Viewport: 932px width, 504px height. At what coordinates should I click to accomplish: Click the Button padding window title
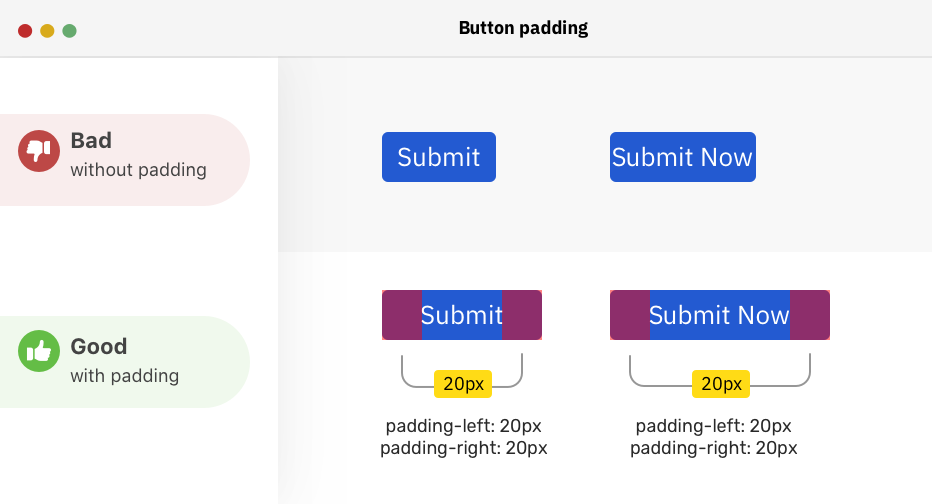click(x=523, y=28)
